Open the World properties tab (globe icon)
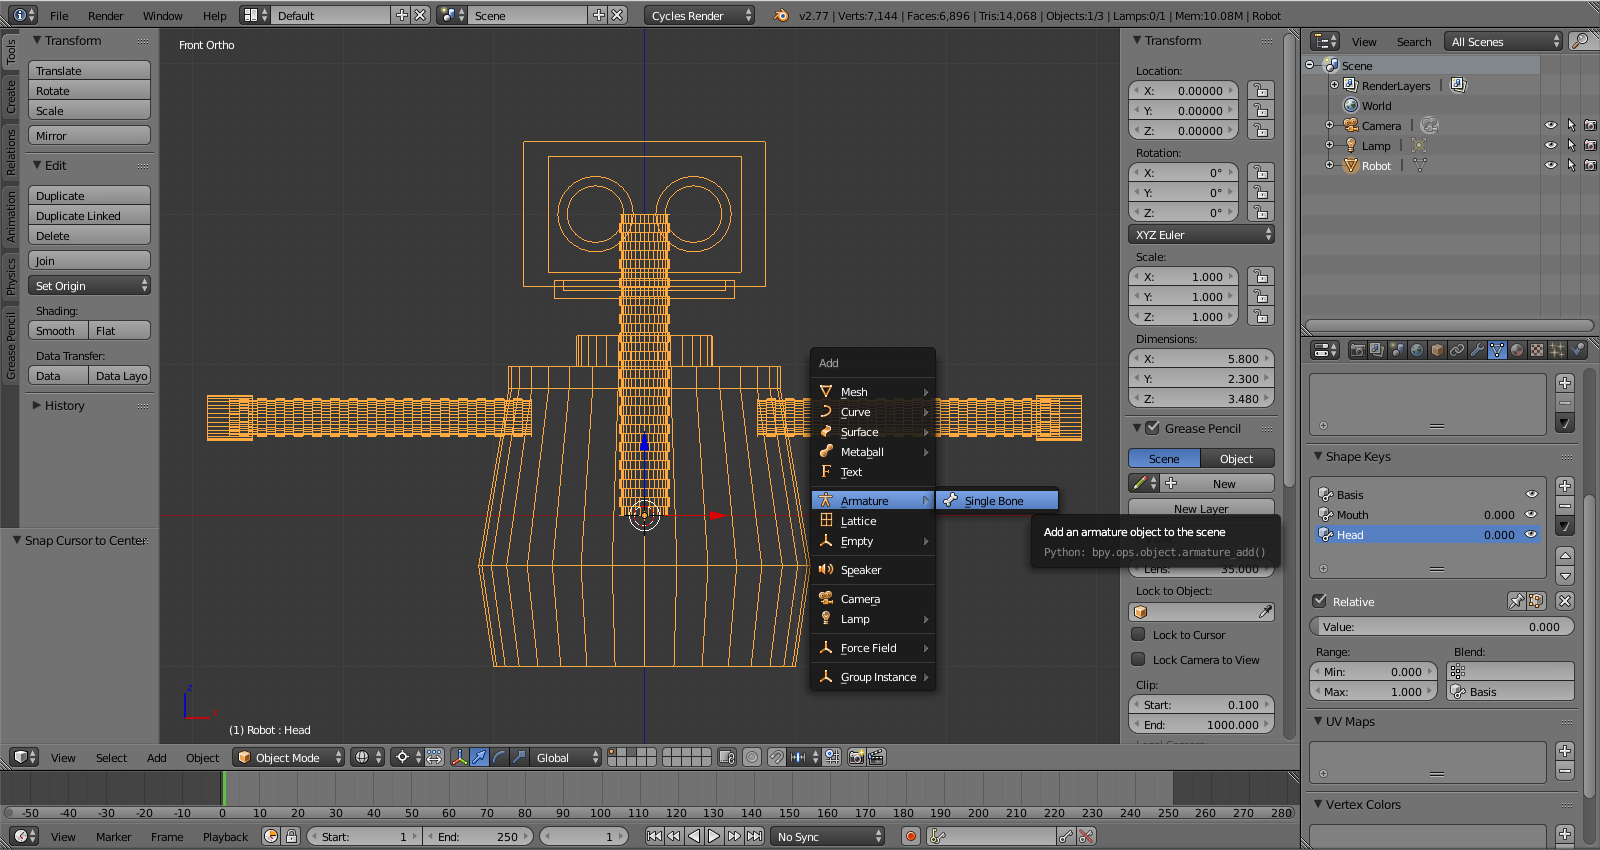 click(1417, 350)
